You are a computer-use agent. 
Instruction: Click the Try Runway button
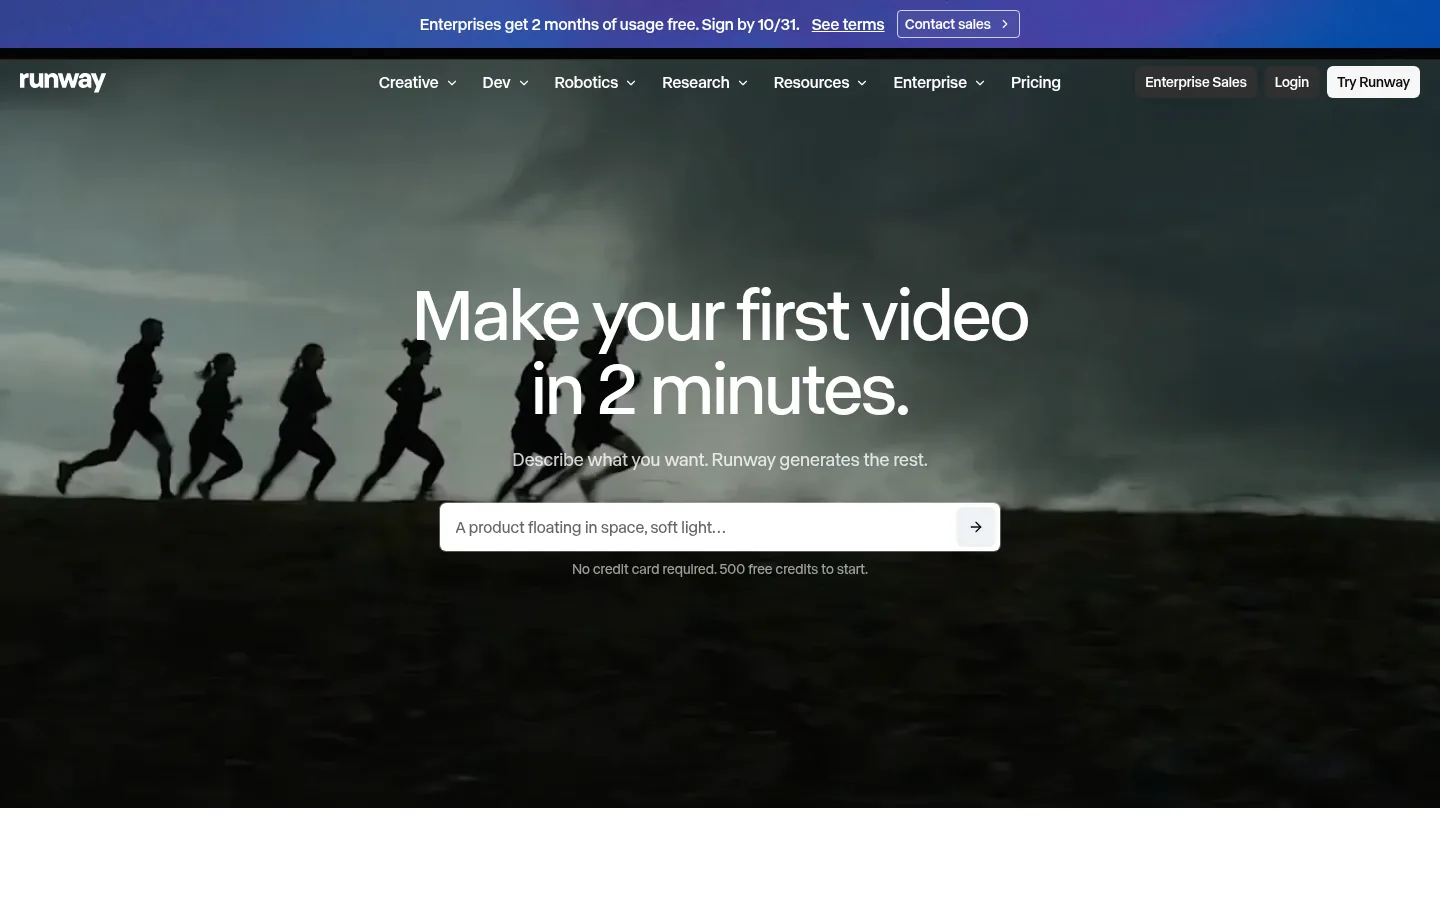point(1373,82)
